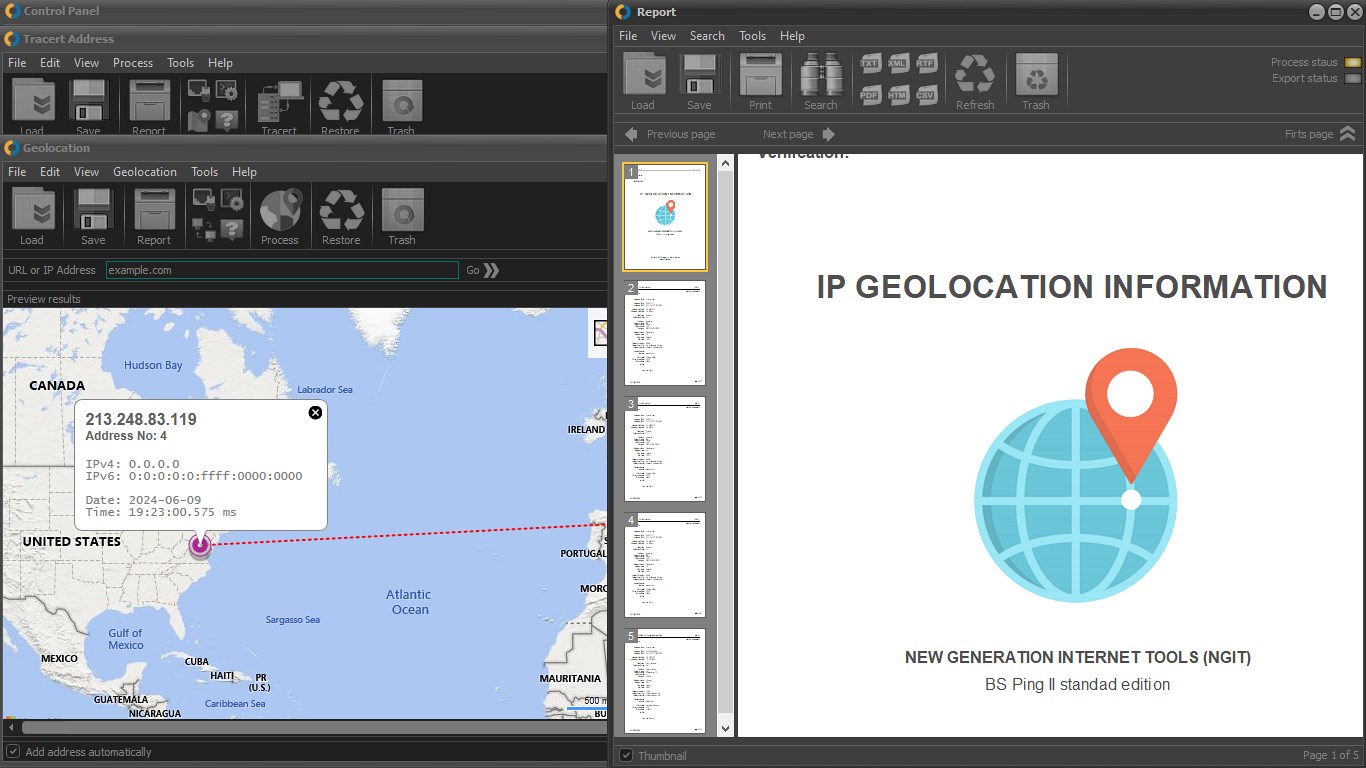This screenshot has height=768, width=1366.
Task: Click Export status gray indicator
Action: pos(1352,78)
